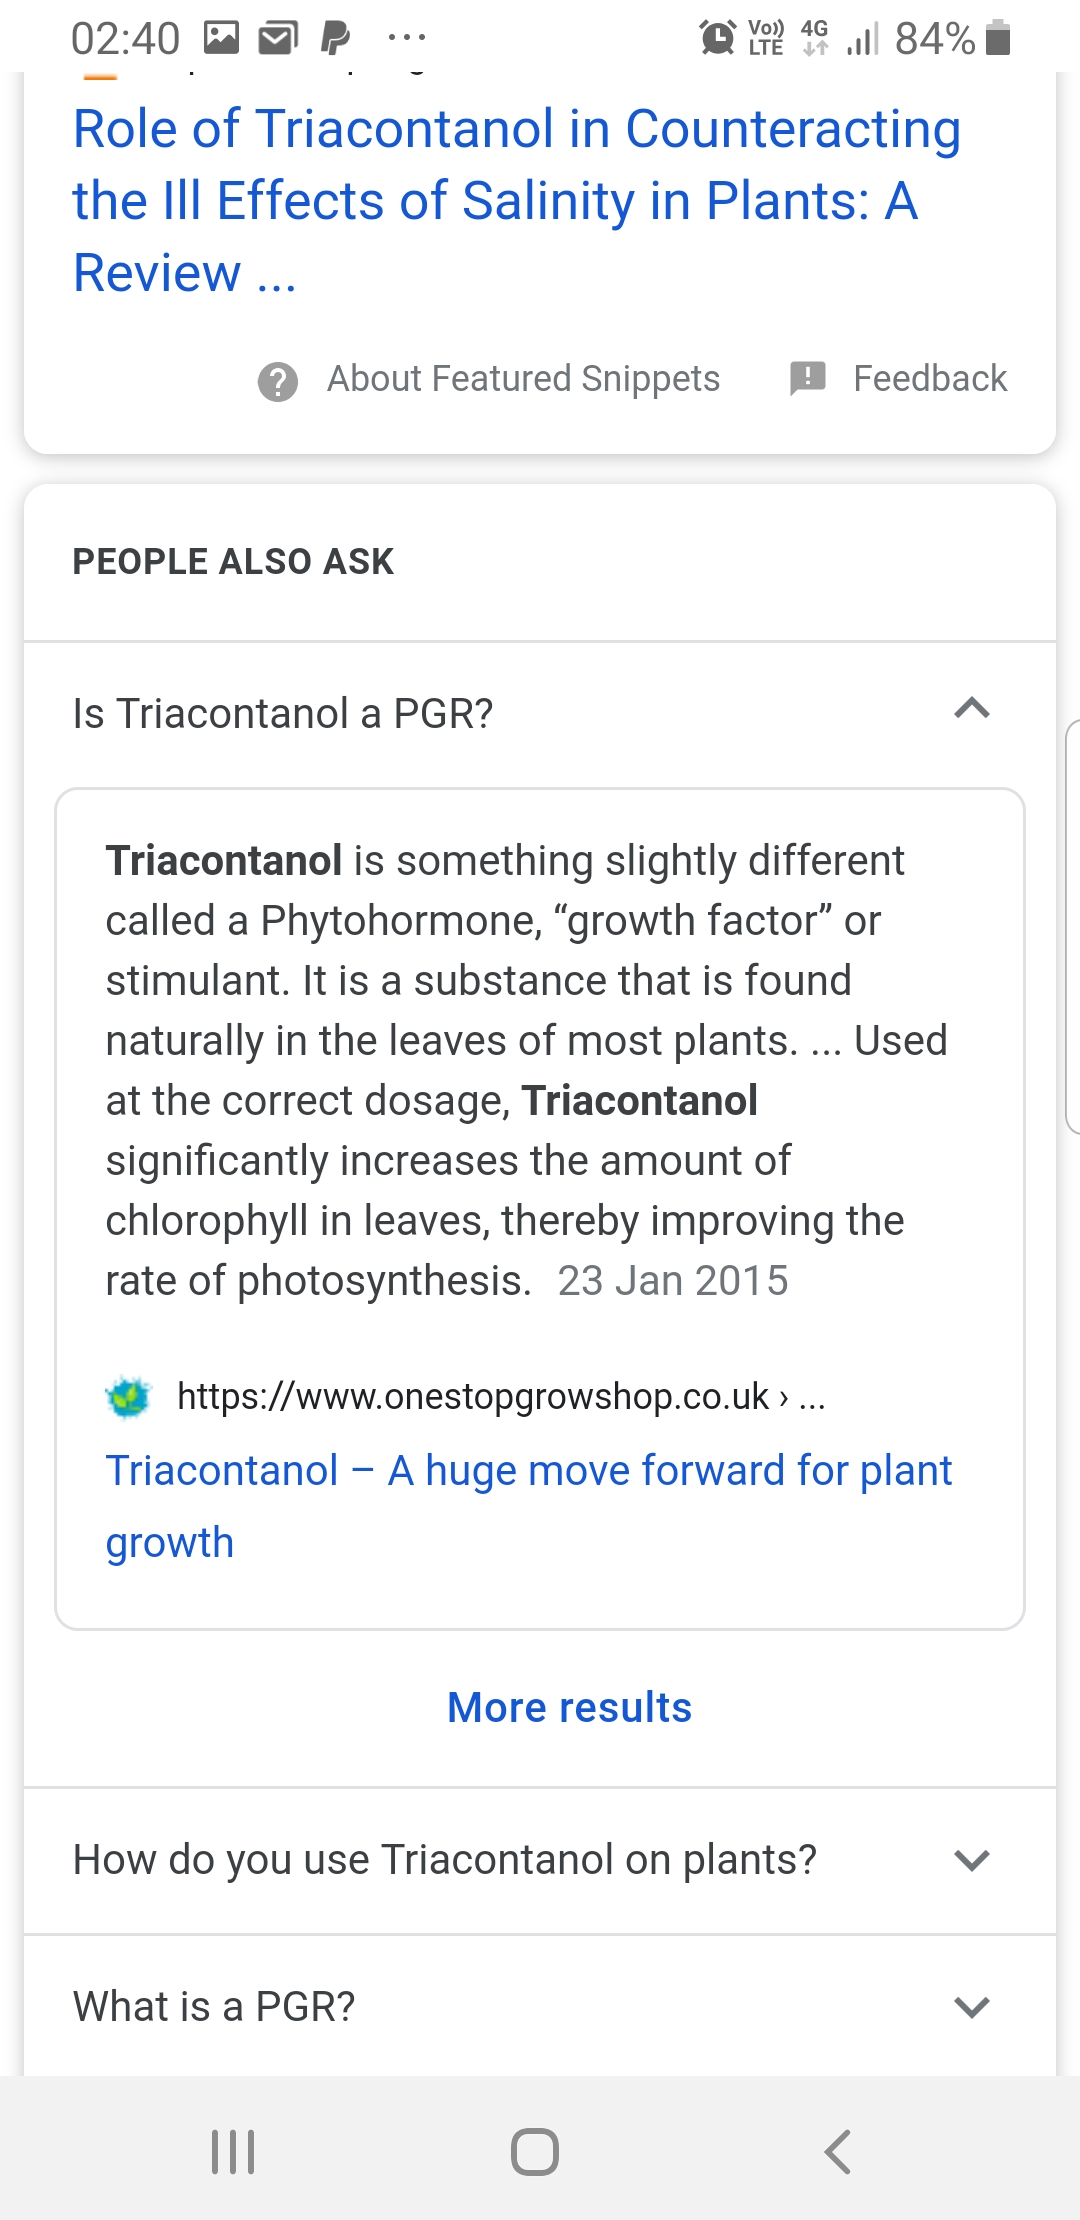Screen dimensions: 1080x2220
Task: Tap the About Featured Snippets question mark icon
Action: [278, 381]
